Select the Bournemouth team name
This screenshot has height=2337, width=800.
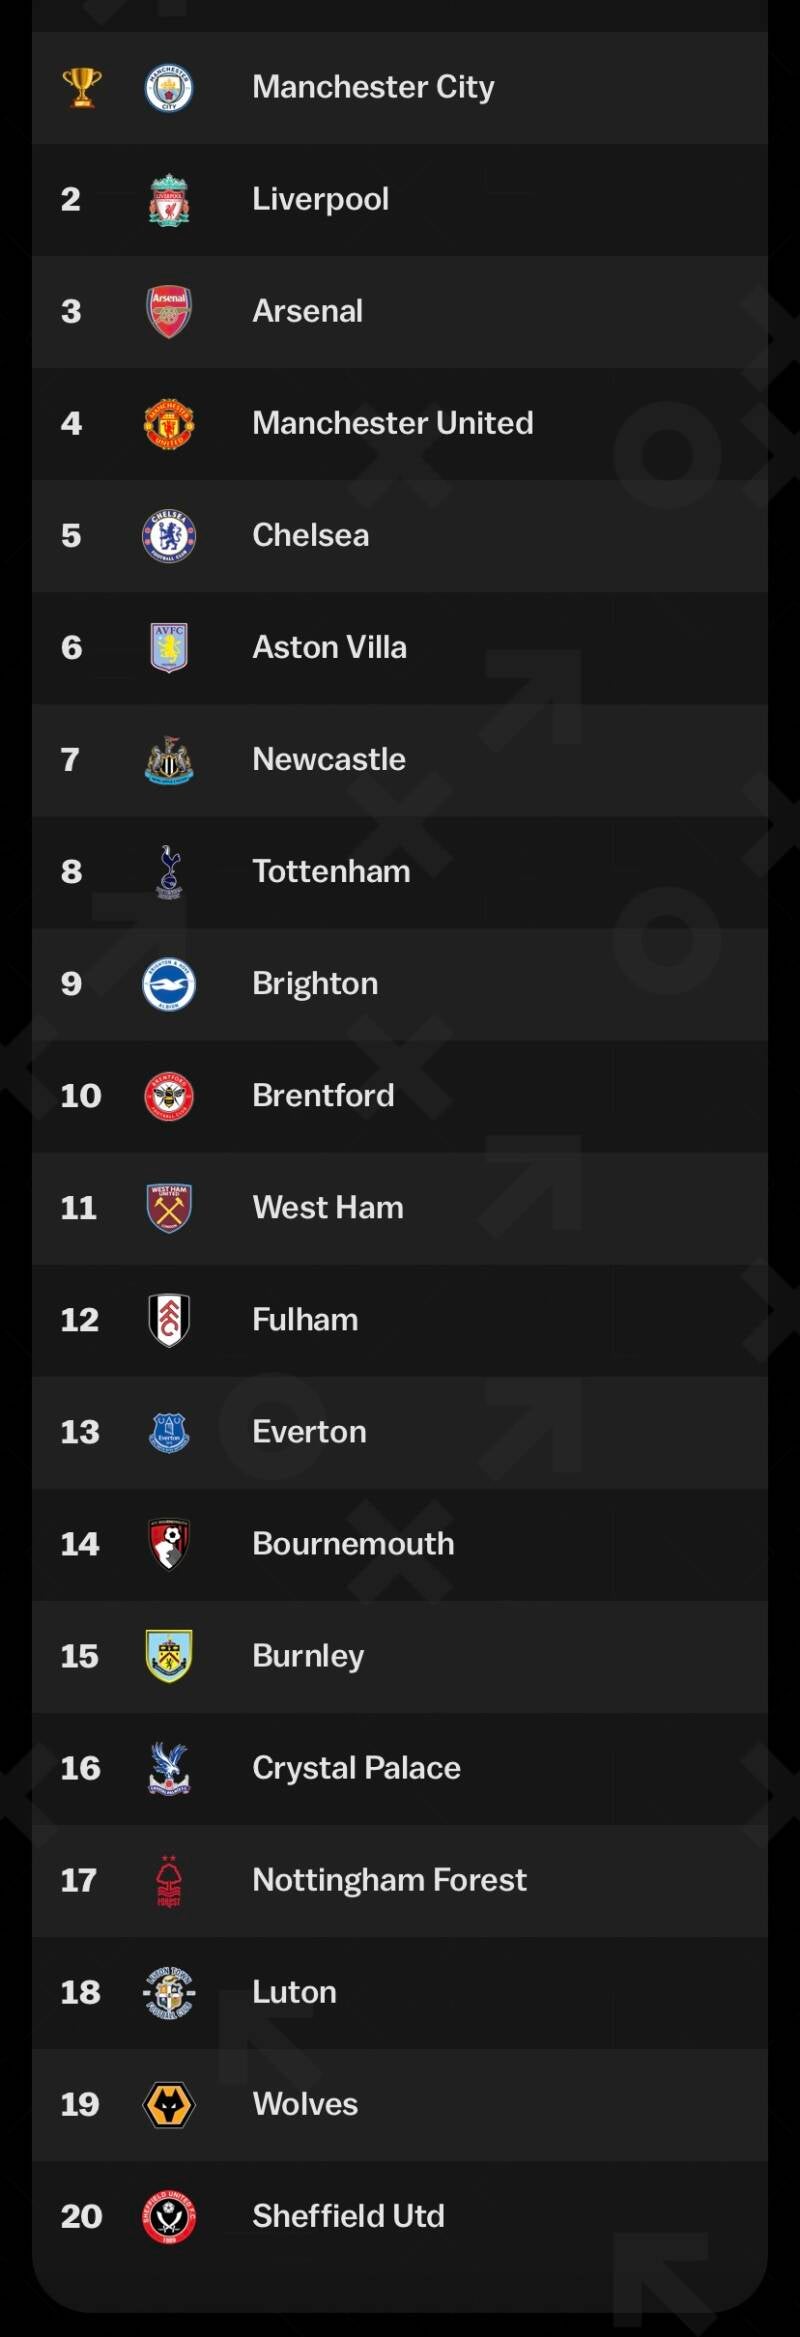(x=353, y=1544)
